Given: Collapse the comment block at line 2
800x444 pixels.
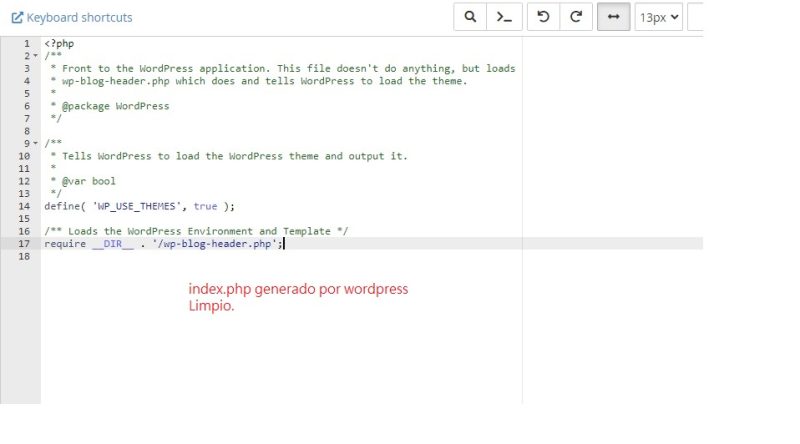Looking at the screenshot, I should [35, 57].
